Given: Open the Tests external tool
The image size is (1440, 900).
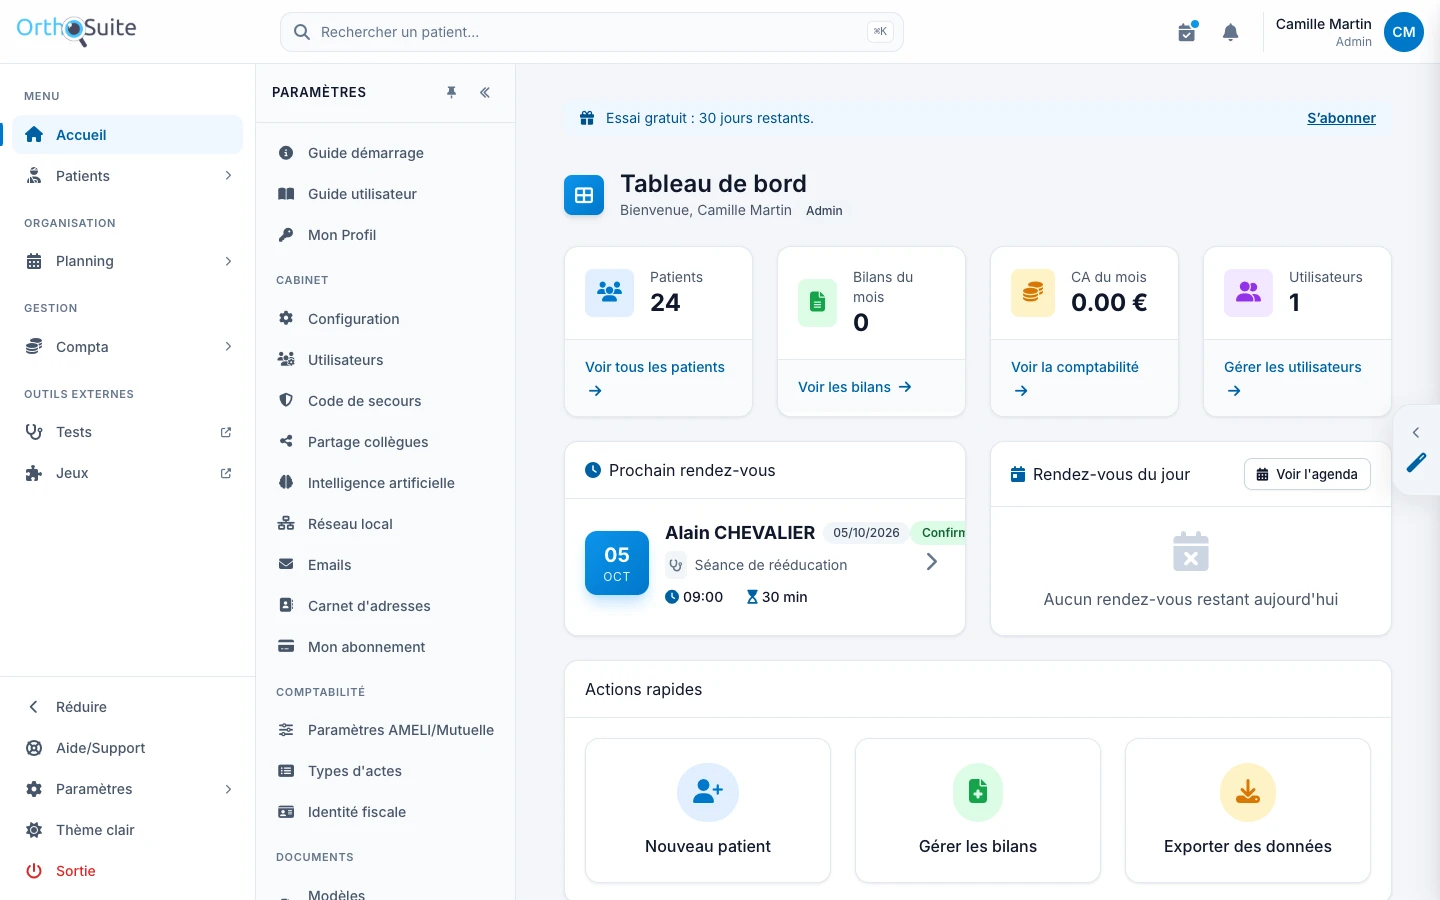Looking at the screenshot, I should pyautogui.click(x=128, y=432).
